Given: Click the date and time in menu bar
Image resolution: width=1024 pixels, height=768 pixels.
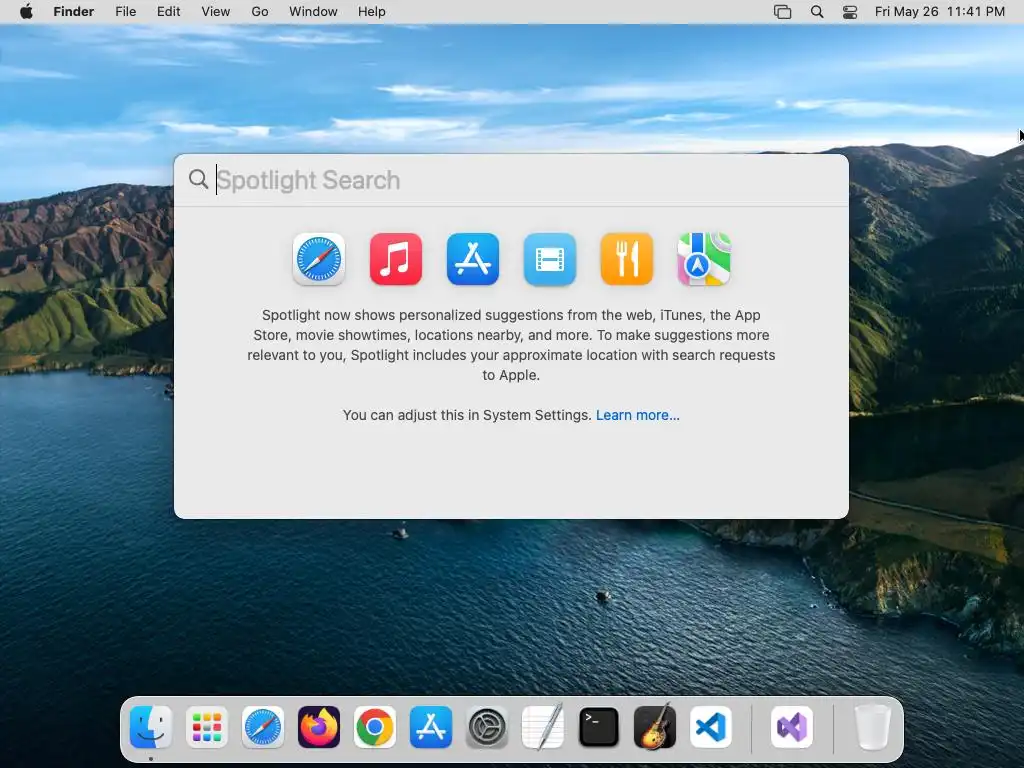Looking at the screenshot, I should (940, 12).
